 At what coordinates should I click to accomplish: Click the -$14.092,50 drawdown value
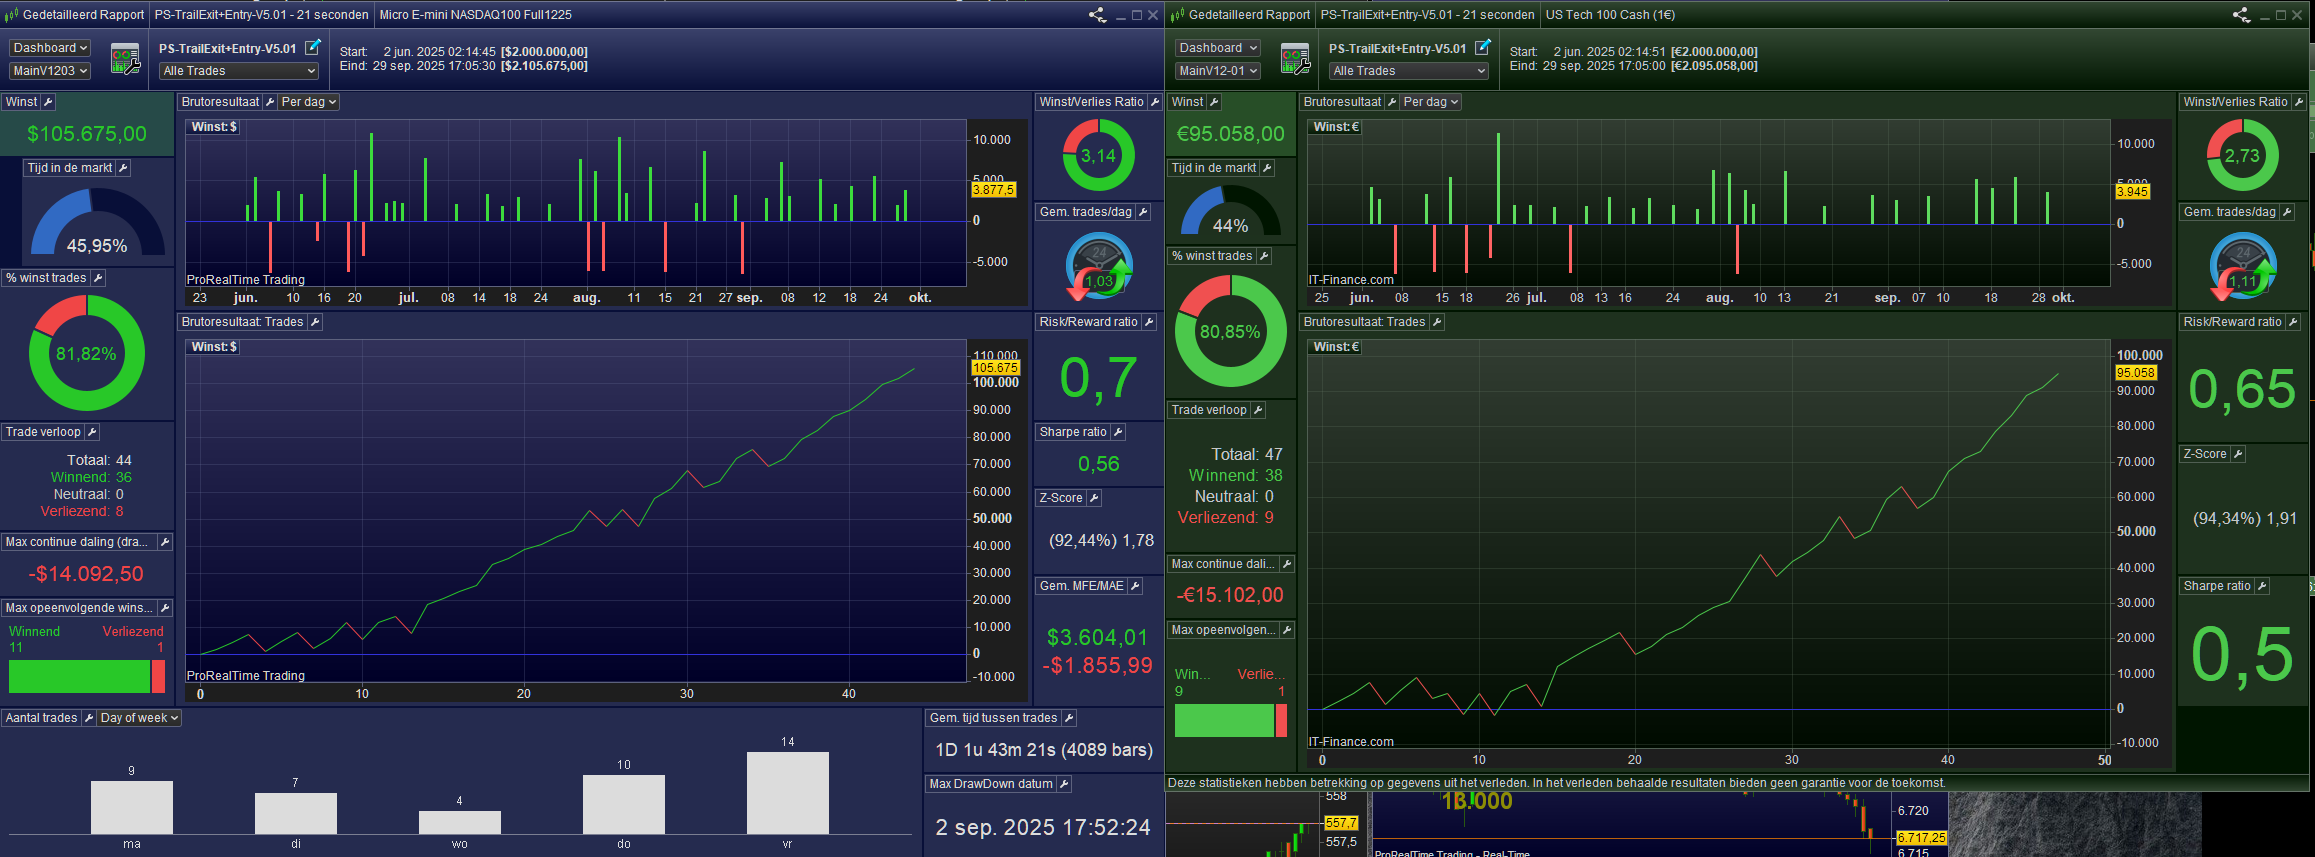click(86, 574)
